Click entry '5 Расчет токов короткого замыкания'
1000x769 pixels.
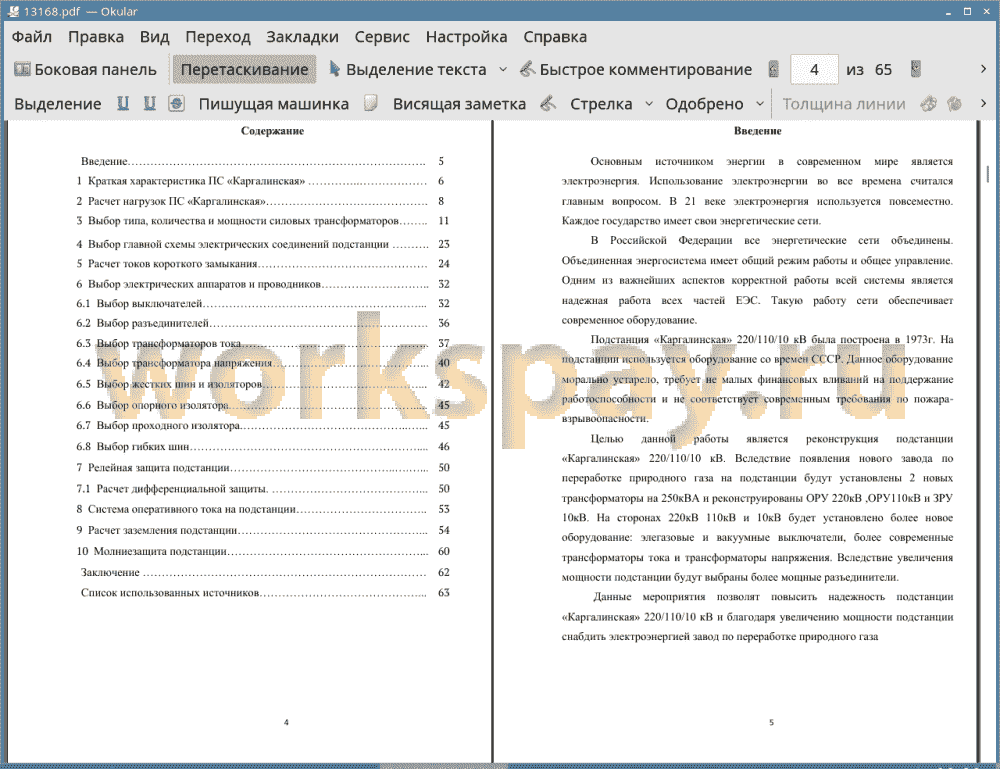(263, 264)
